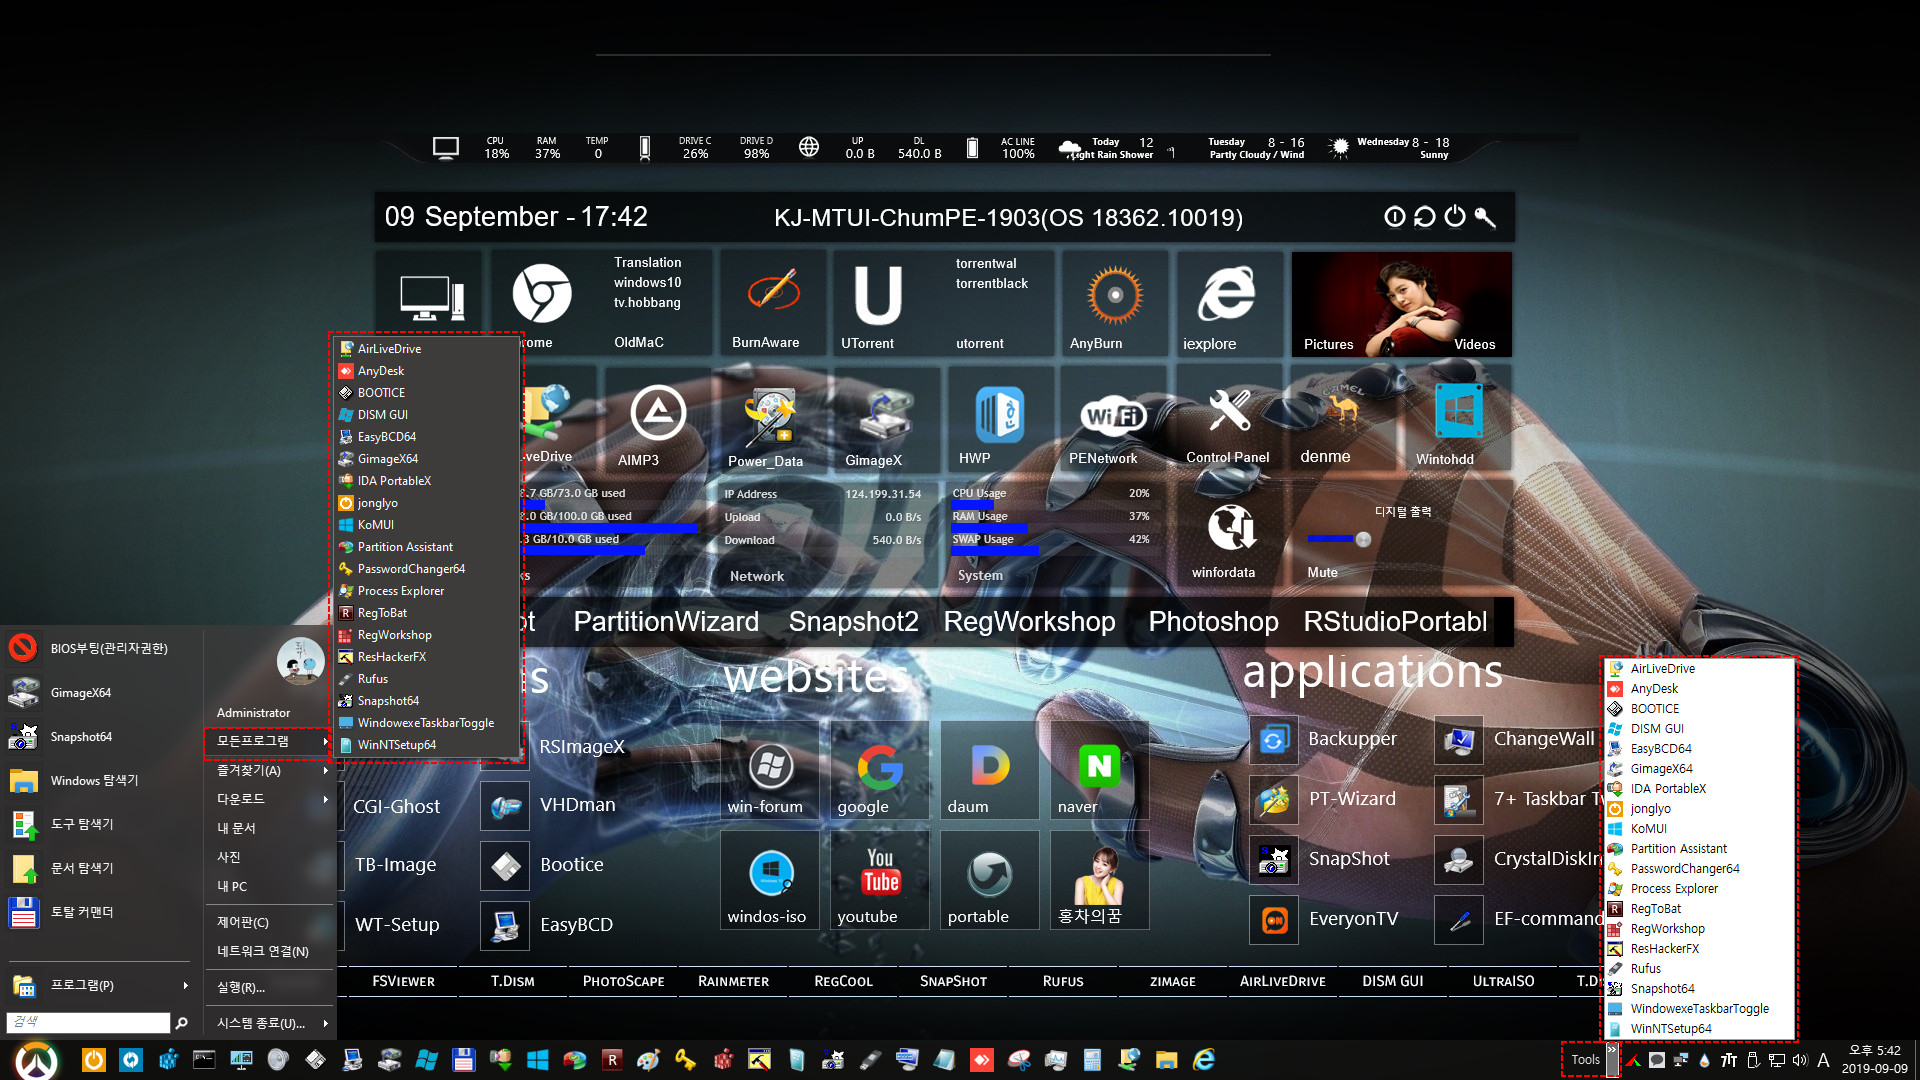Open 토탈 커맨더 pinned item
The width and height of the screenshot is (1920, 1080).
tap(99, 913)
